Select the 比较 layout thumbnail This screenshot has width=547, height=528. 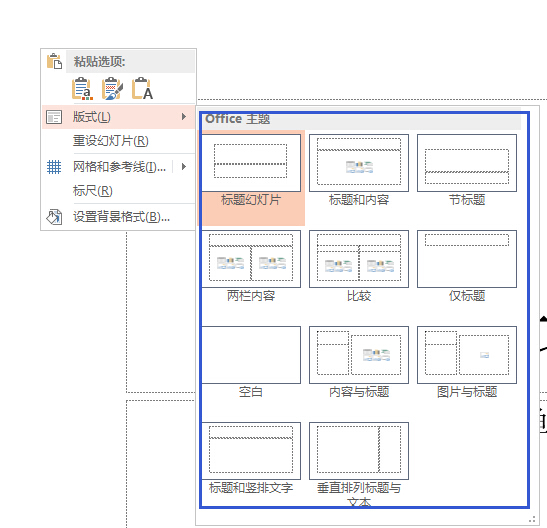click(359, 266)
